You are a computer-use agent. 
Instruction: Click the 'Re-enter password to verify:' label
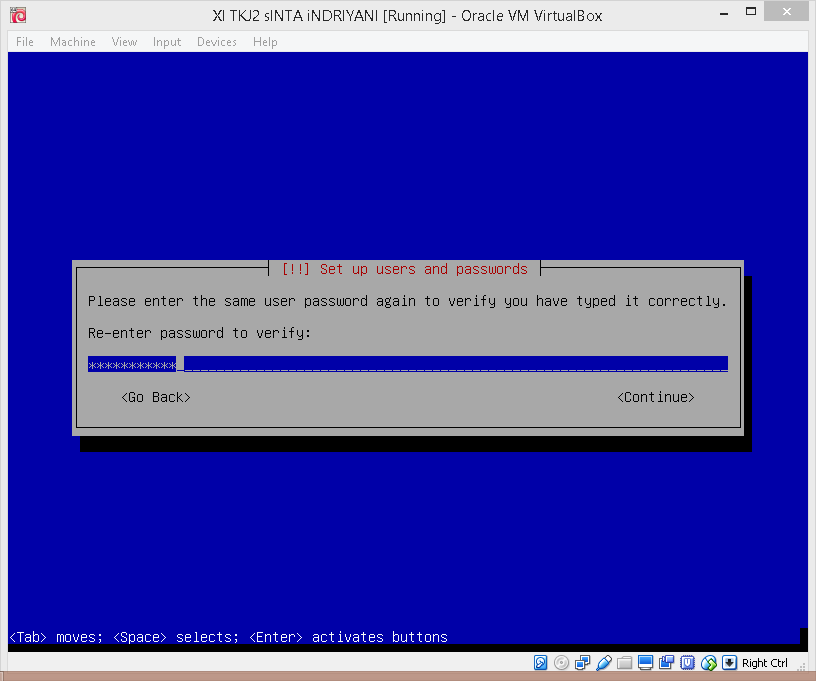pyautogui.click(x=199, y=333)
